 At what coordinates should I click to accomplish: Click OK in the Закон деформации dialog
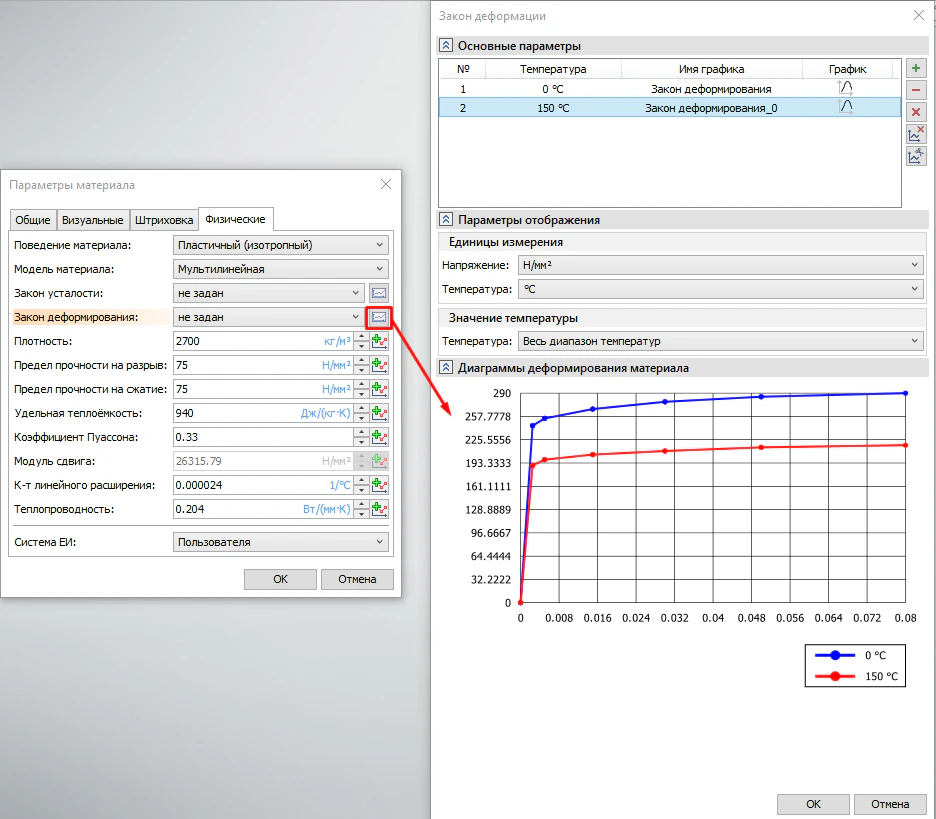813,804
